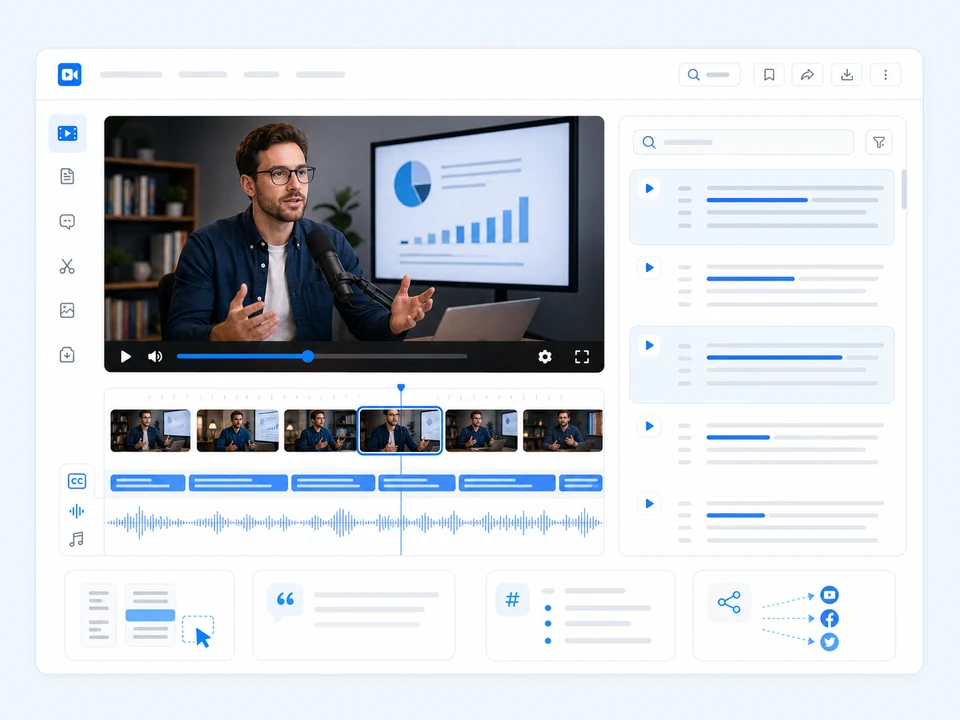Click the transcript panel search field

point(743,142)
